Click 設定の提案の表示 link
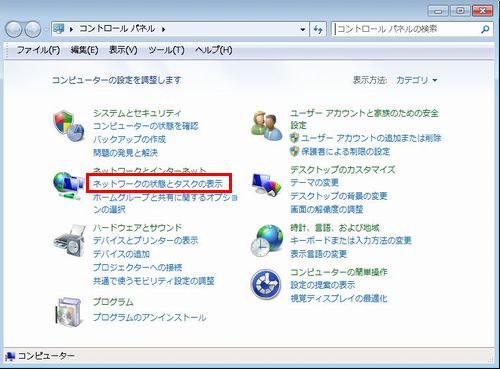 [322, 285]
